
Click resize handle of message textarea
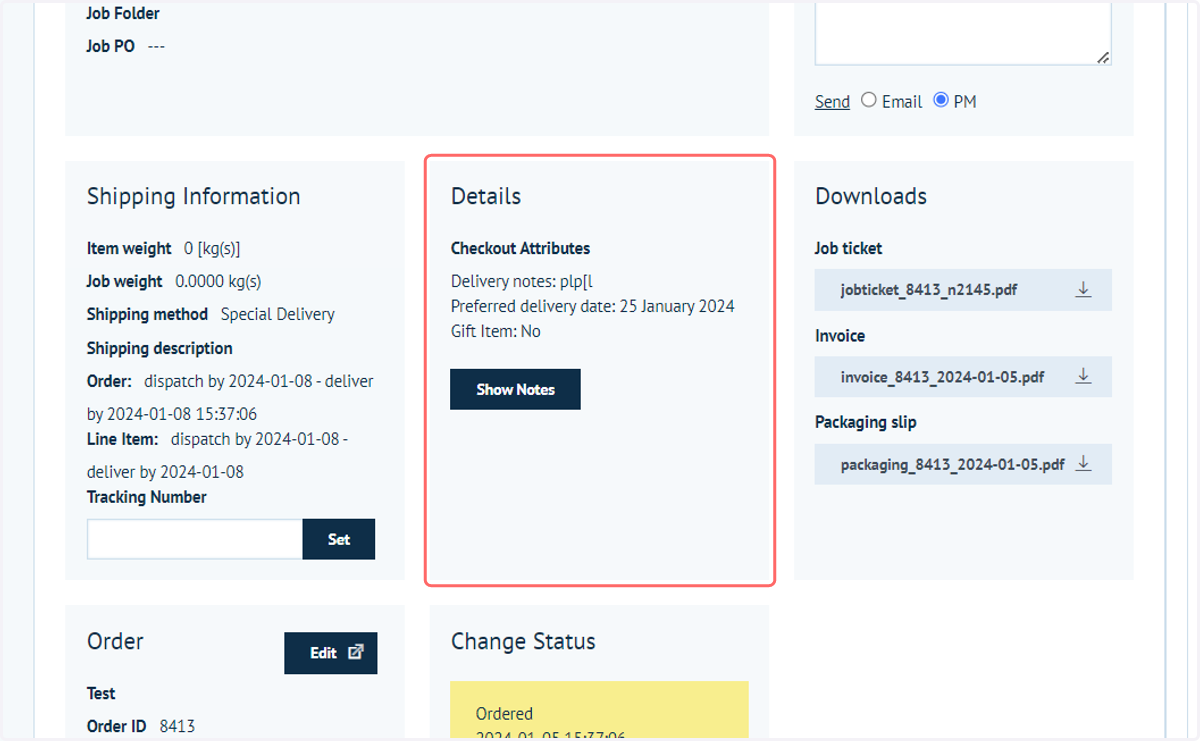pyautogui.click(x=1103, y=58)
